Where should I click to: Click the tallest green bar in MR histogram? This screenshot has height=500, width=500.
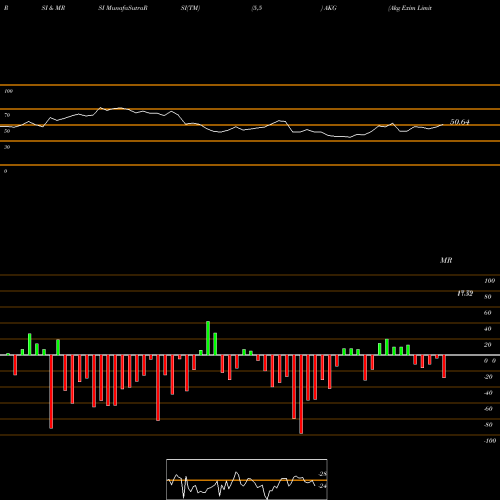point(208,338)
